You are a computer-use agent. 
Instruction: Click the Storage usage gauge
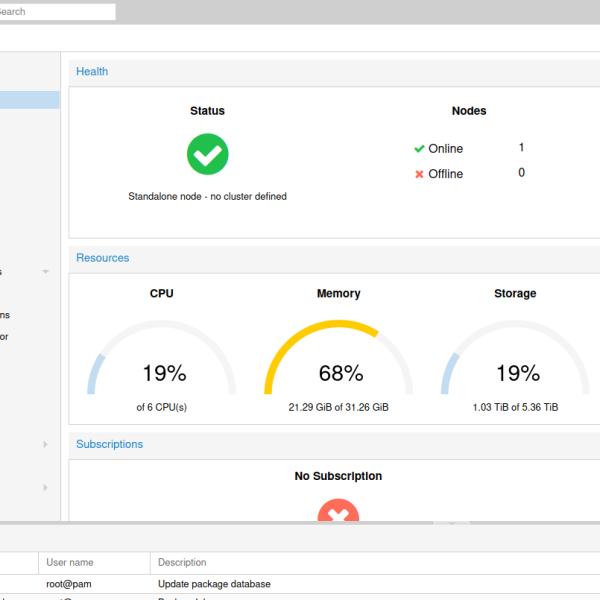516,362
